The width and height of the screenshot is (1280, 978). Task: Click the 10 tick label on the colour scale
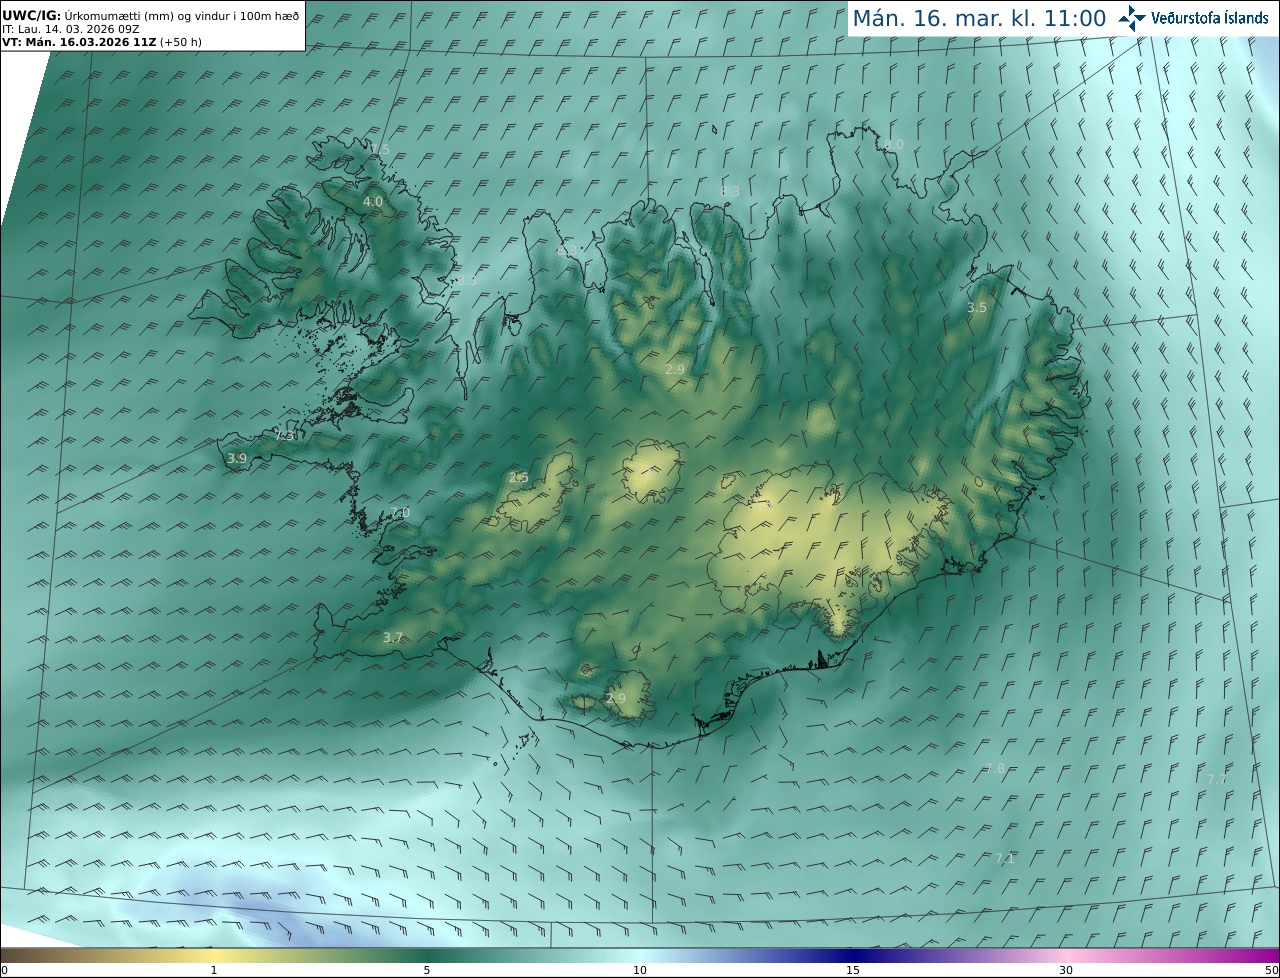640,970
